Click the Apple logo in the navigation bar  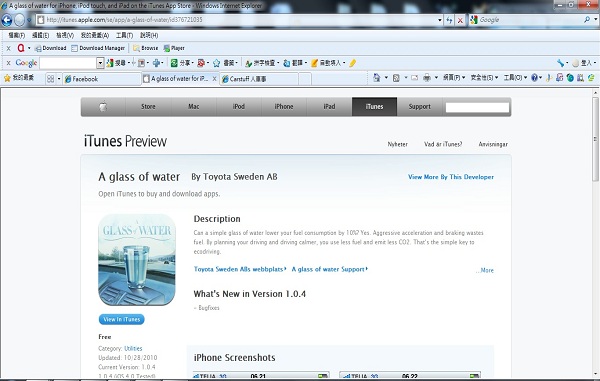coord(103,107)
